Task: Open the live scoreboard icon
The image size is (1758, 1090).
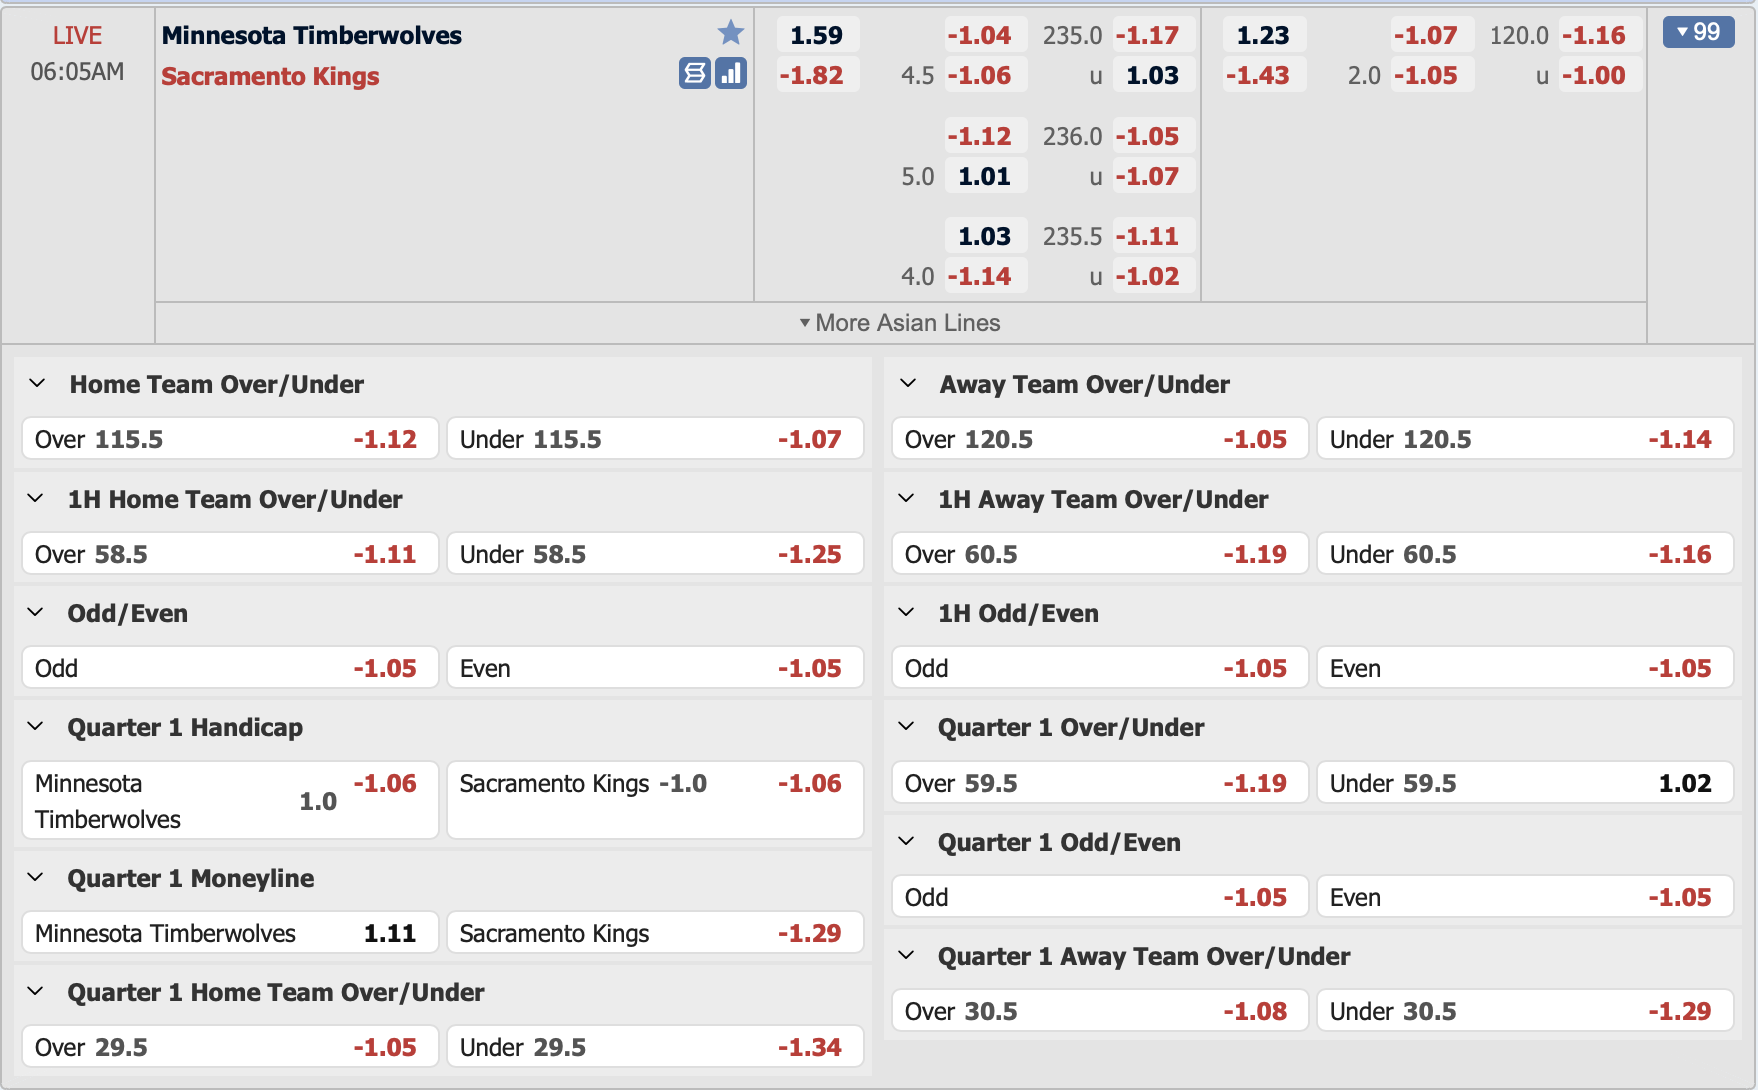Action: point(695,73)
